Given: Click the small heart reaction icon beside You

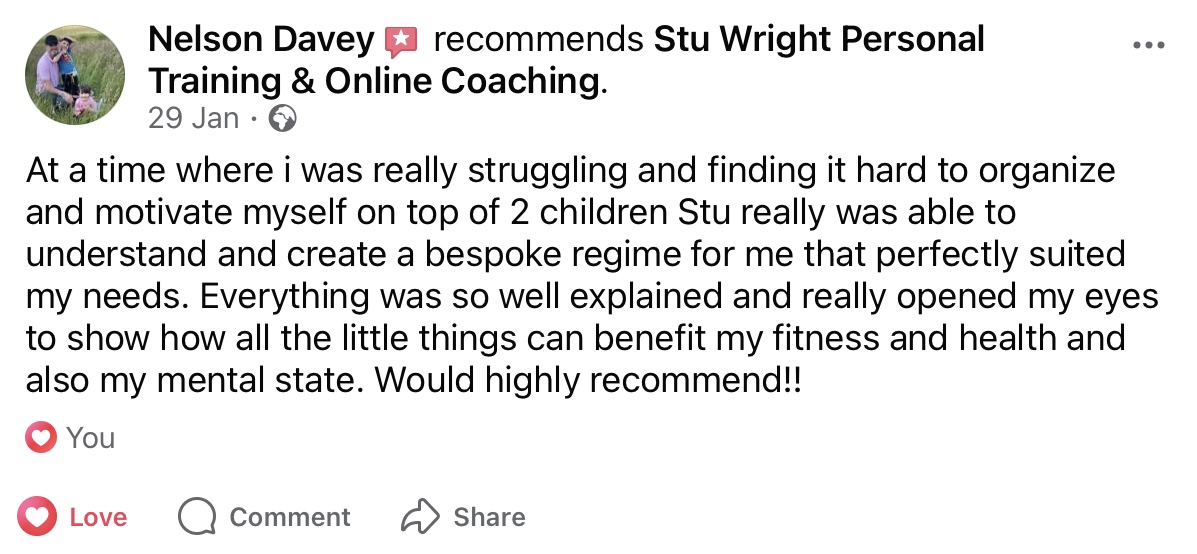Looking at the screenshot, I should click(41, 438).
